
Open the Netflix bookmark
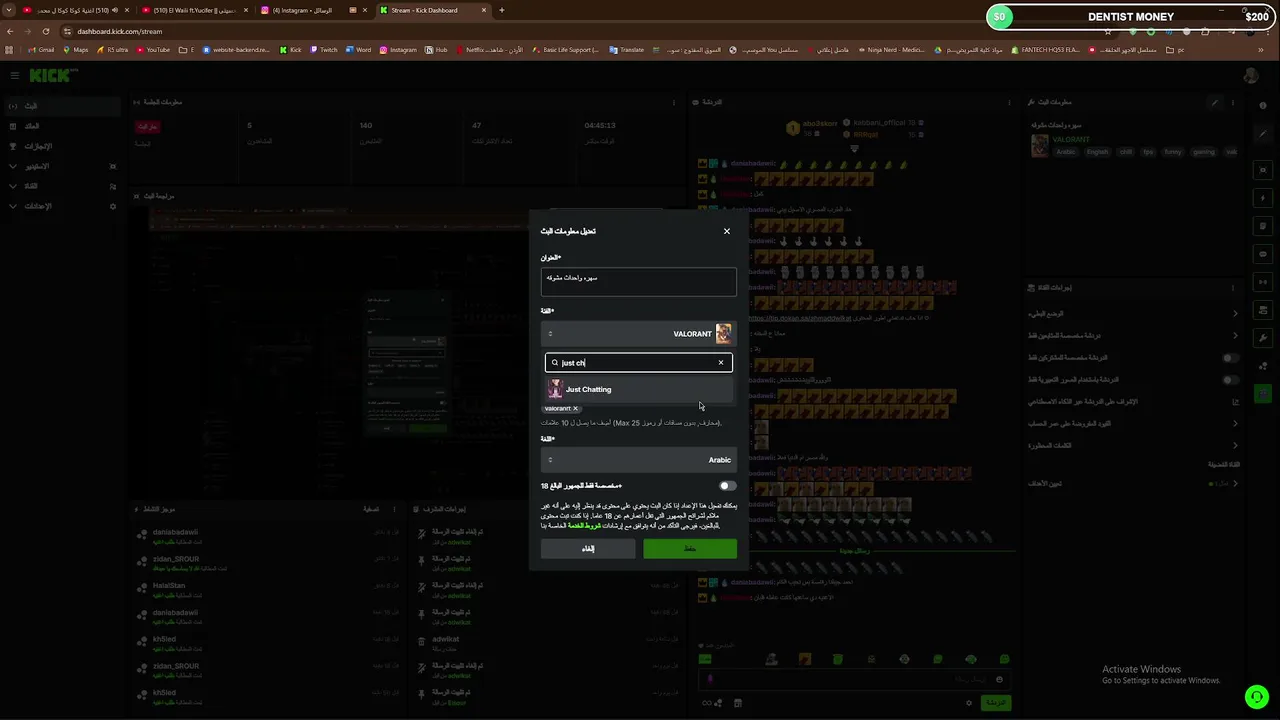(x=489, y=50)
